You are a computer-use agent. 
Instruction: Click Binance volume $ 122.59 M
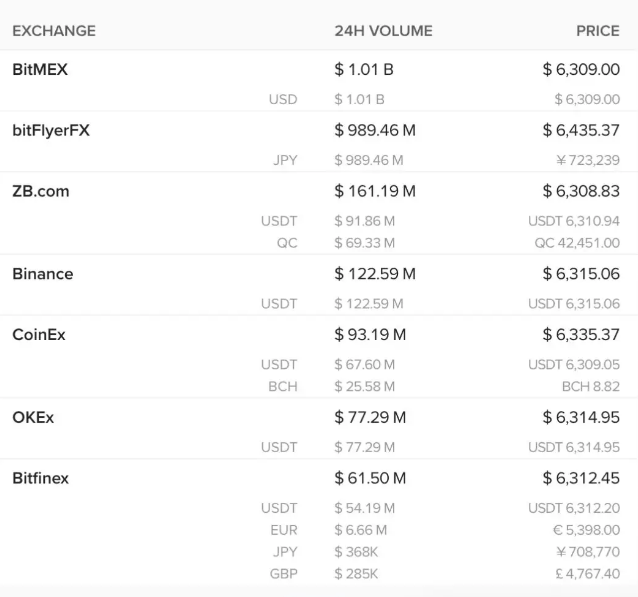click(x=375, y=274)
